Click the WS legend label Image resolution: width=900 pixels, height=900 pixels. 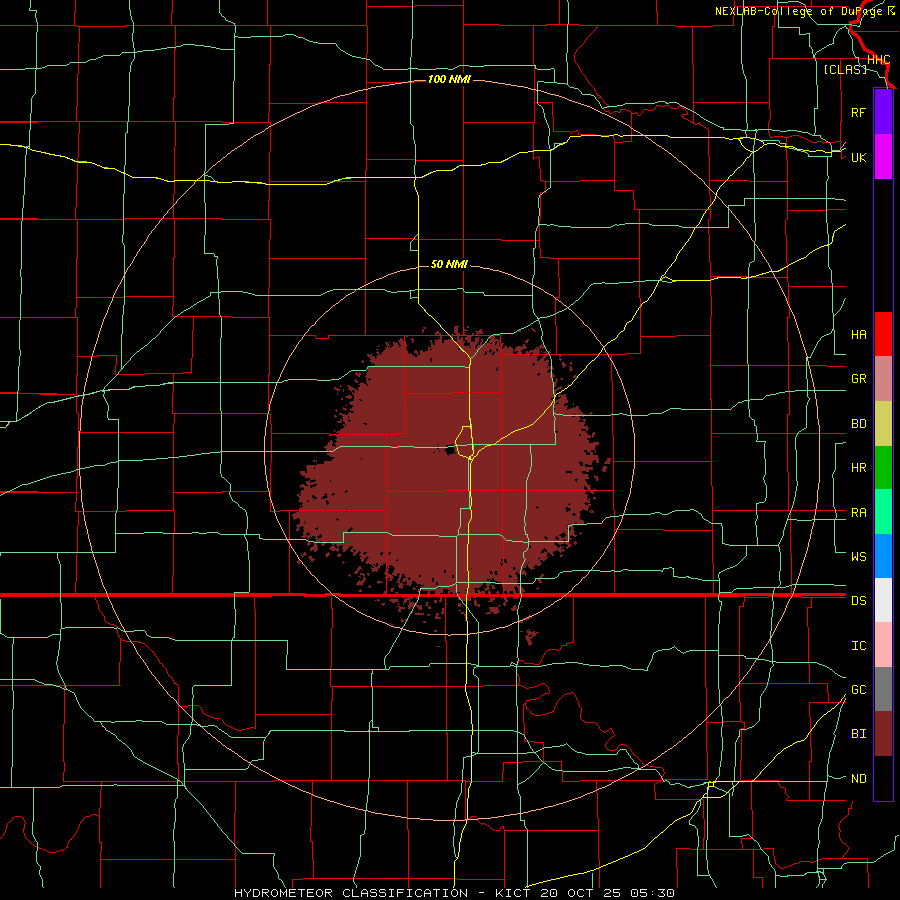[x=859, y=557]
